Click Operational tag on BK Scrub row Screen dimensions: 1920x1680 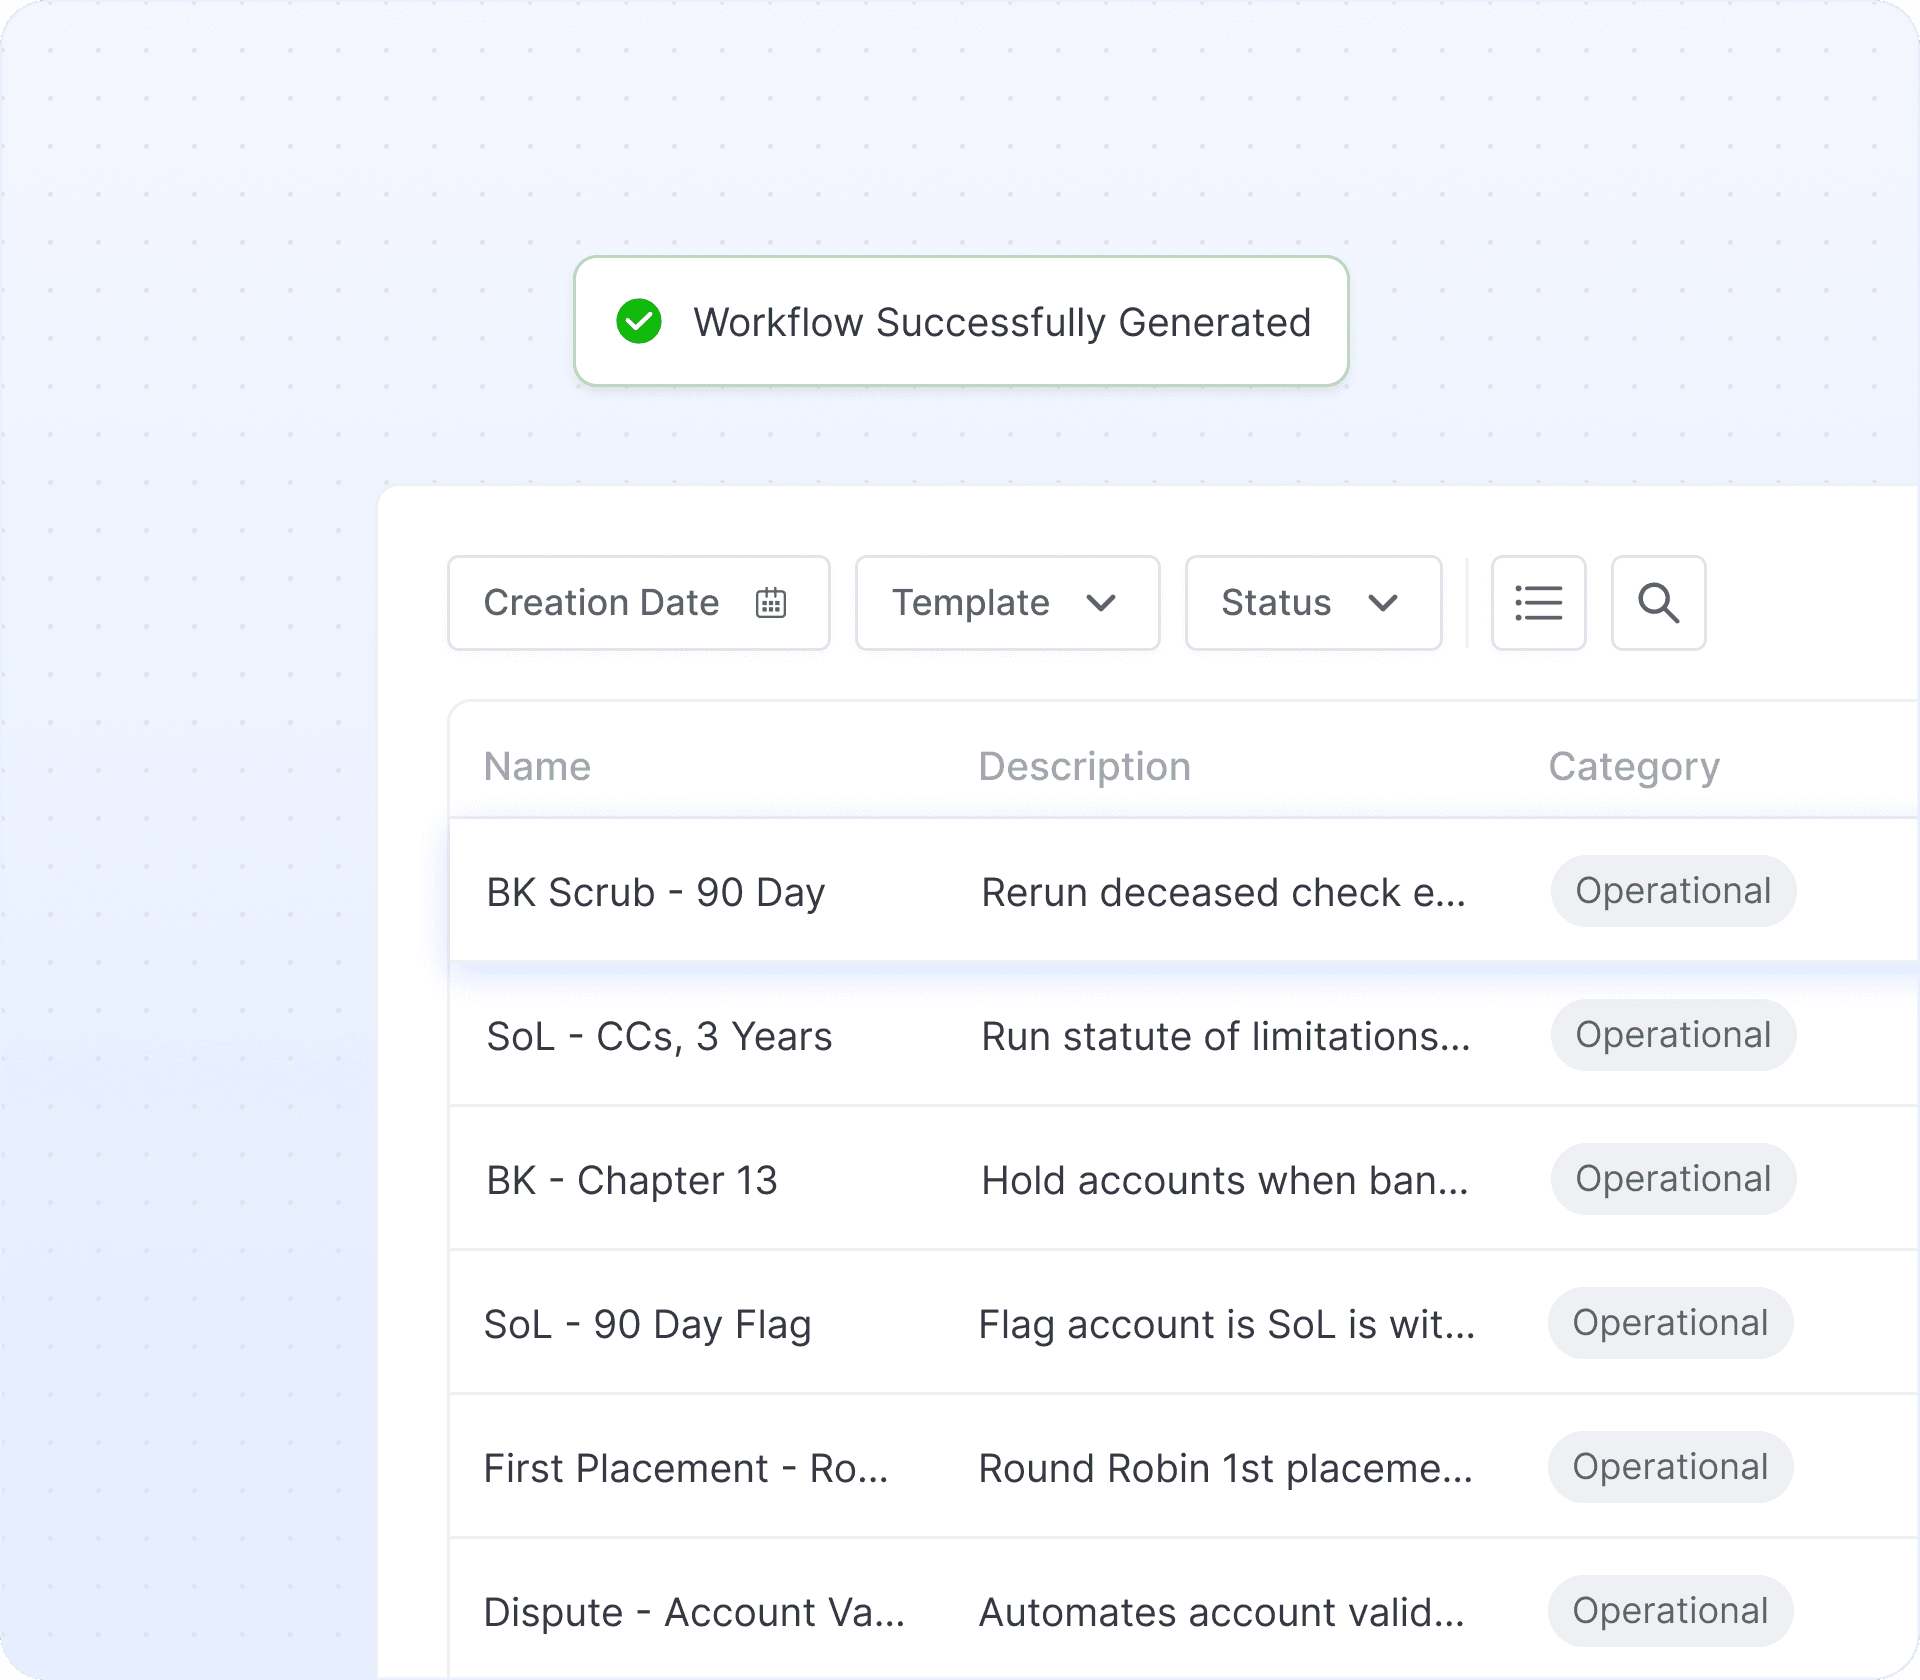click(1673, 891)
